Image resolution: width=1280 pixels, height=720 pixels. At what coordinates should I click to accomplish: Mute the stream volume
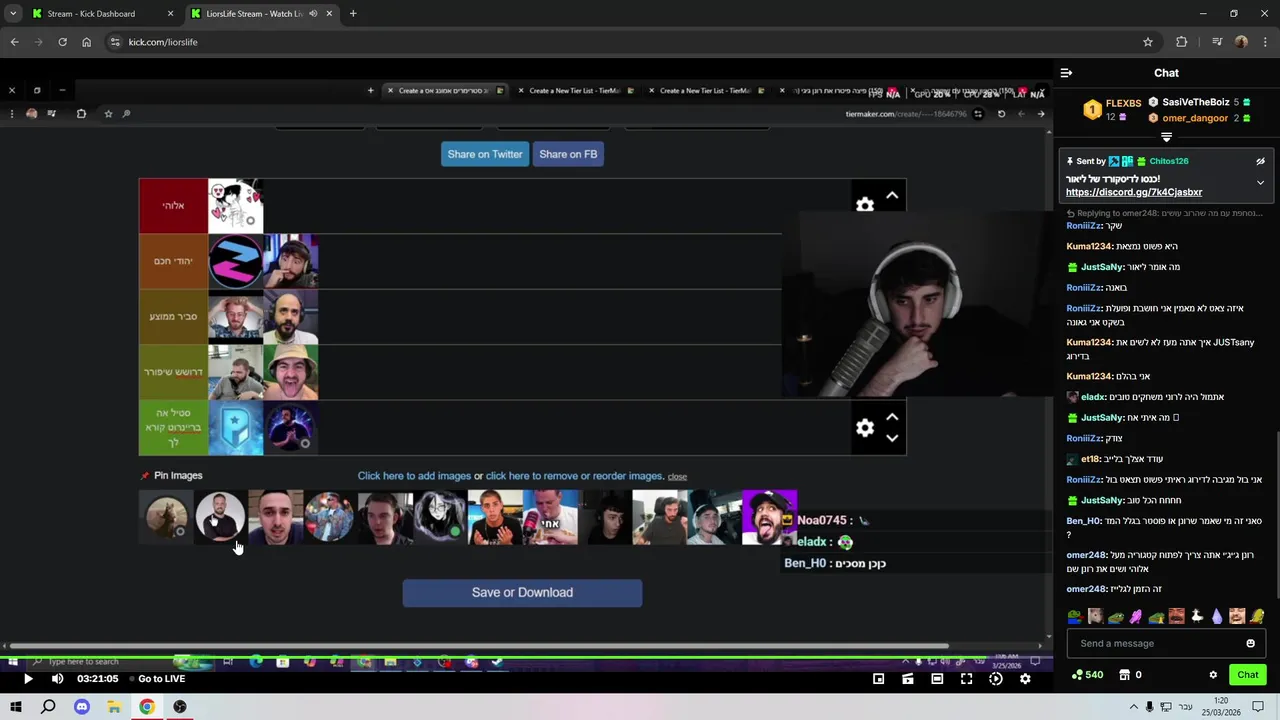(x=57, y=679)
